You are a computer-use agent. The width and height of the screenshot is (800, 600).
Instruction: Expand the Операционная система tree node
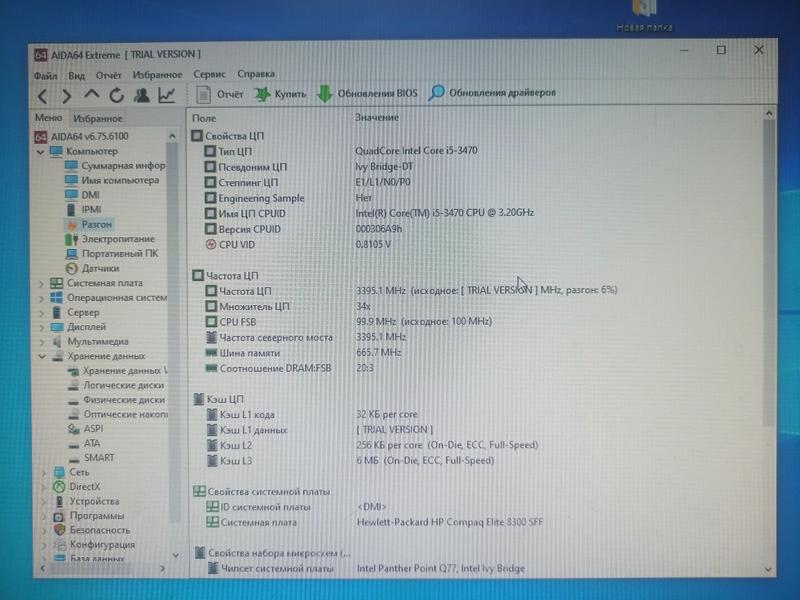pyautogui.click(x=41, y=298)
